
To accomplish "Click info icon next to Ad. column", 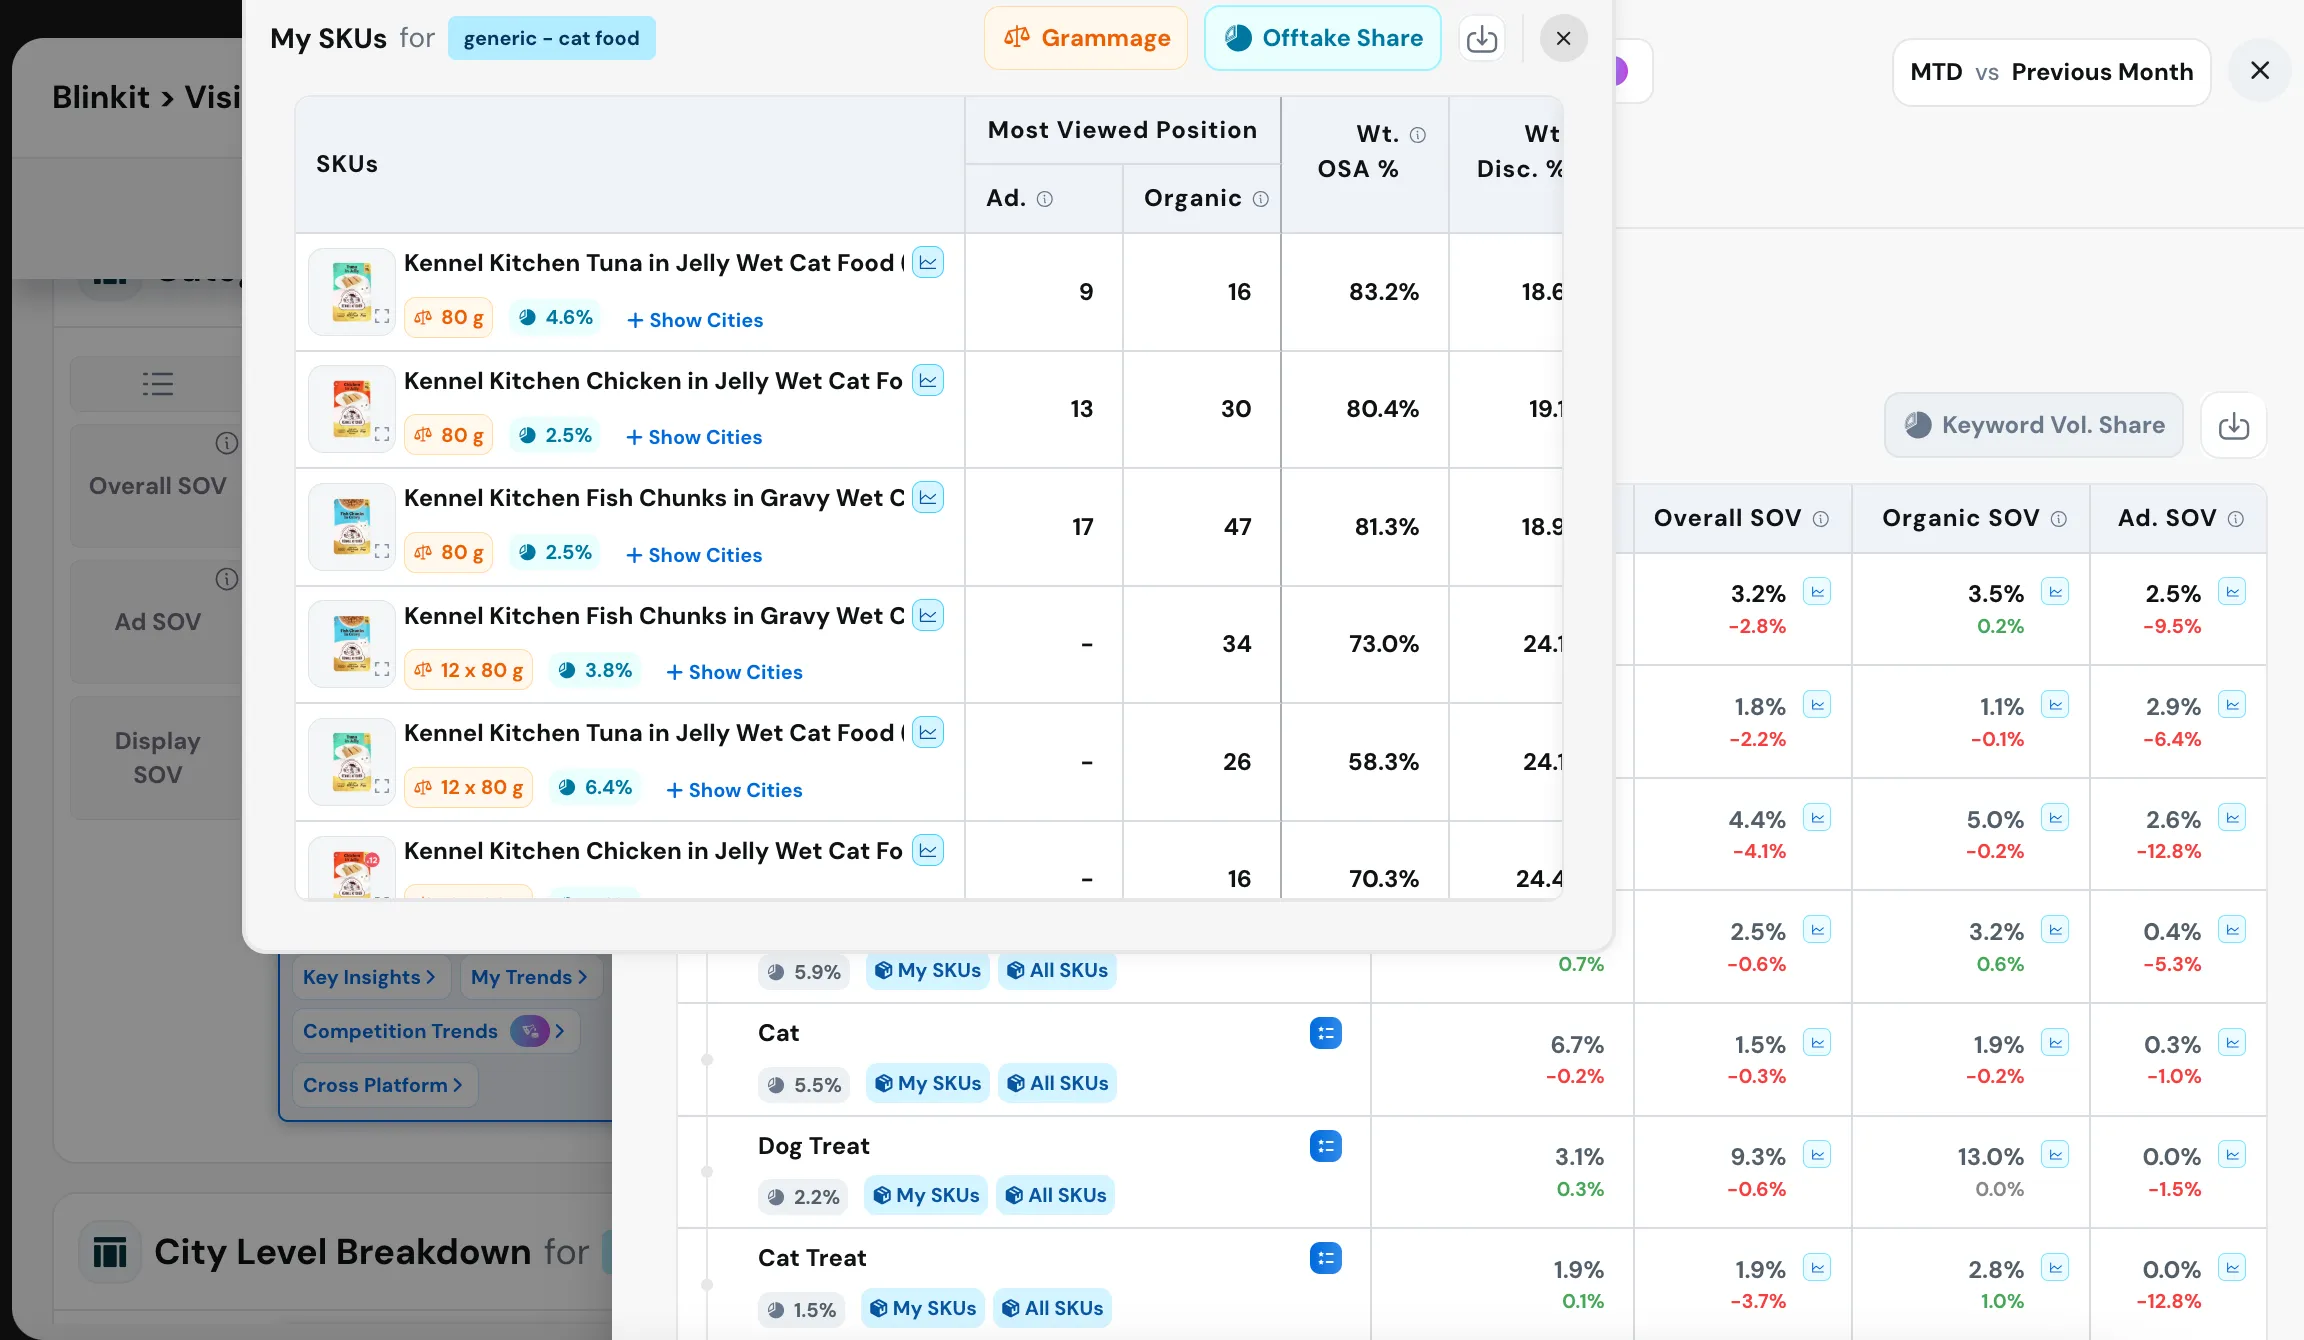I will coord(1044,199).
